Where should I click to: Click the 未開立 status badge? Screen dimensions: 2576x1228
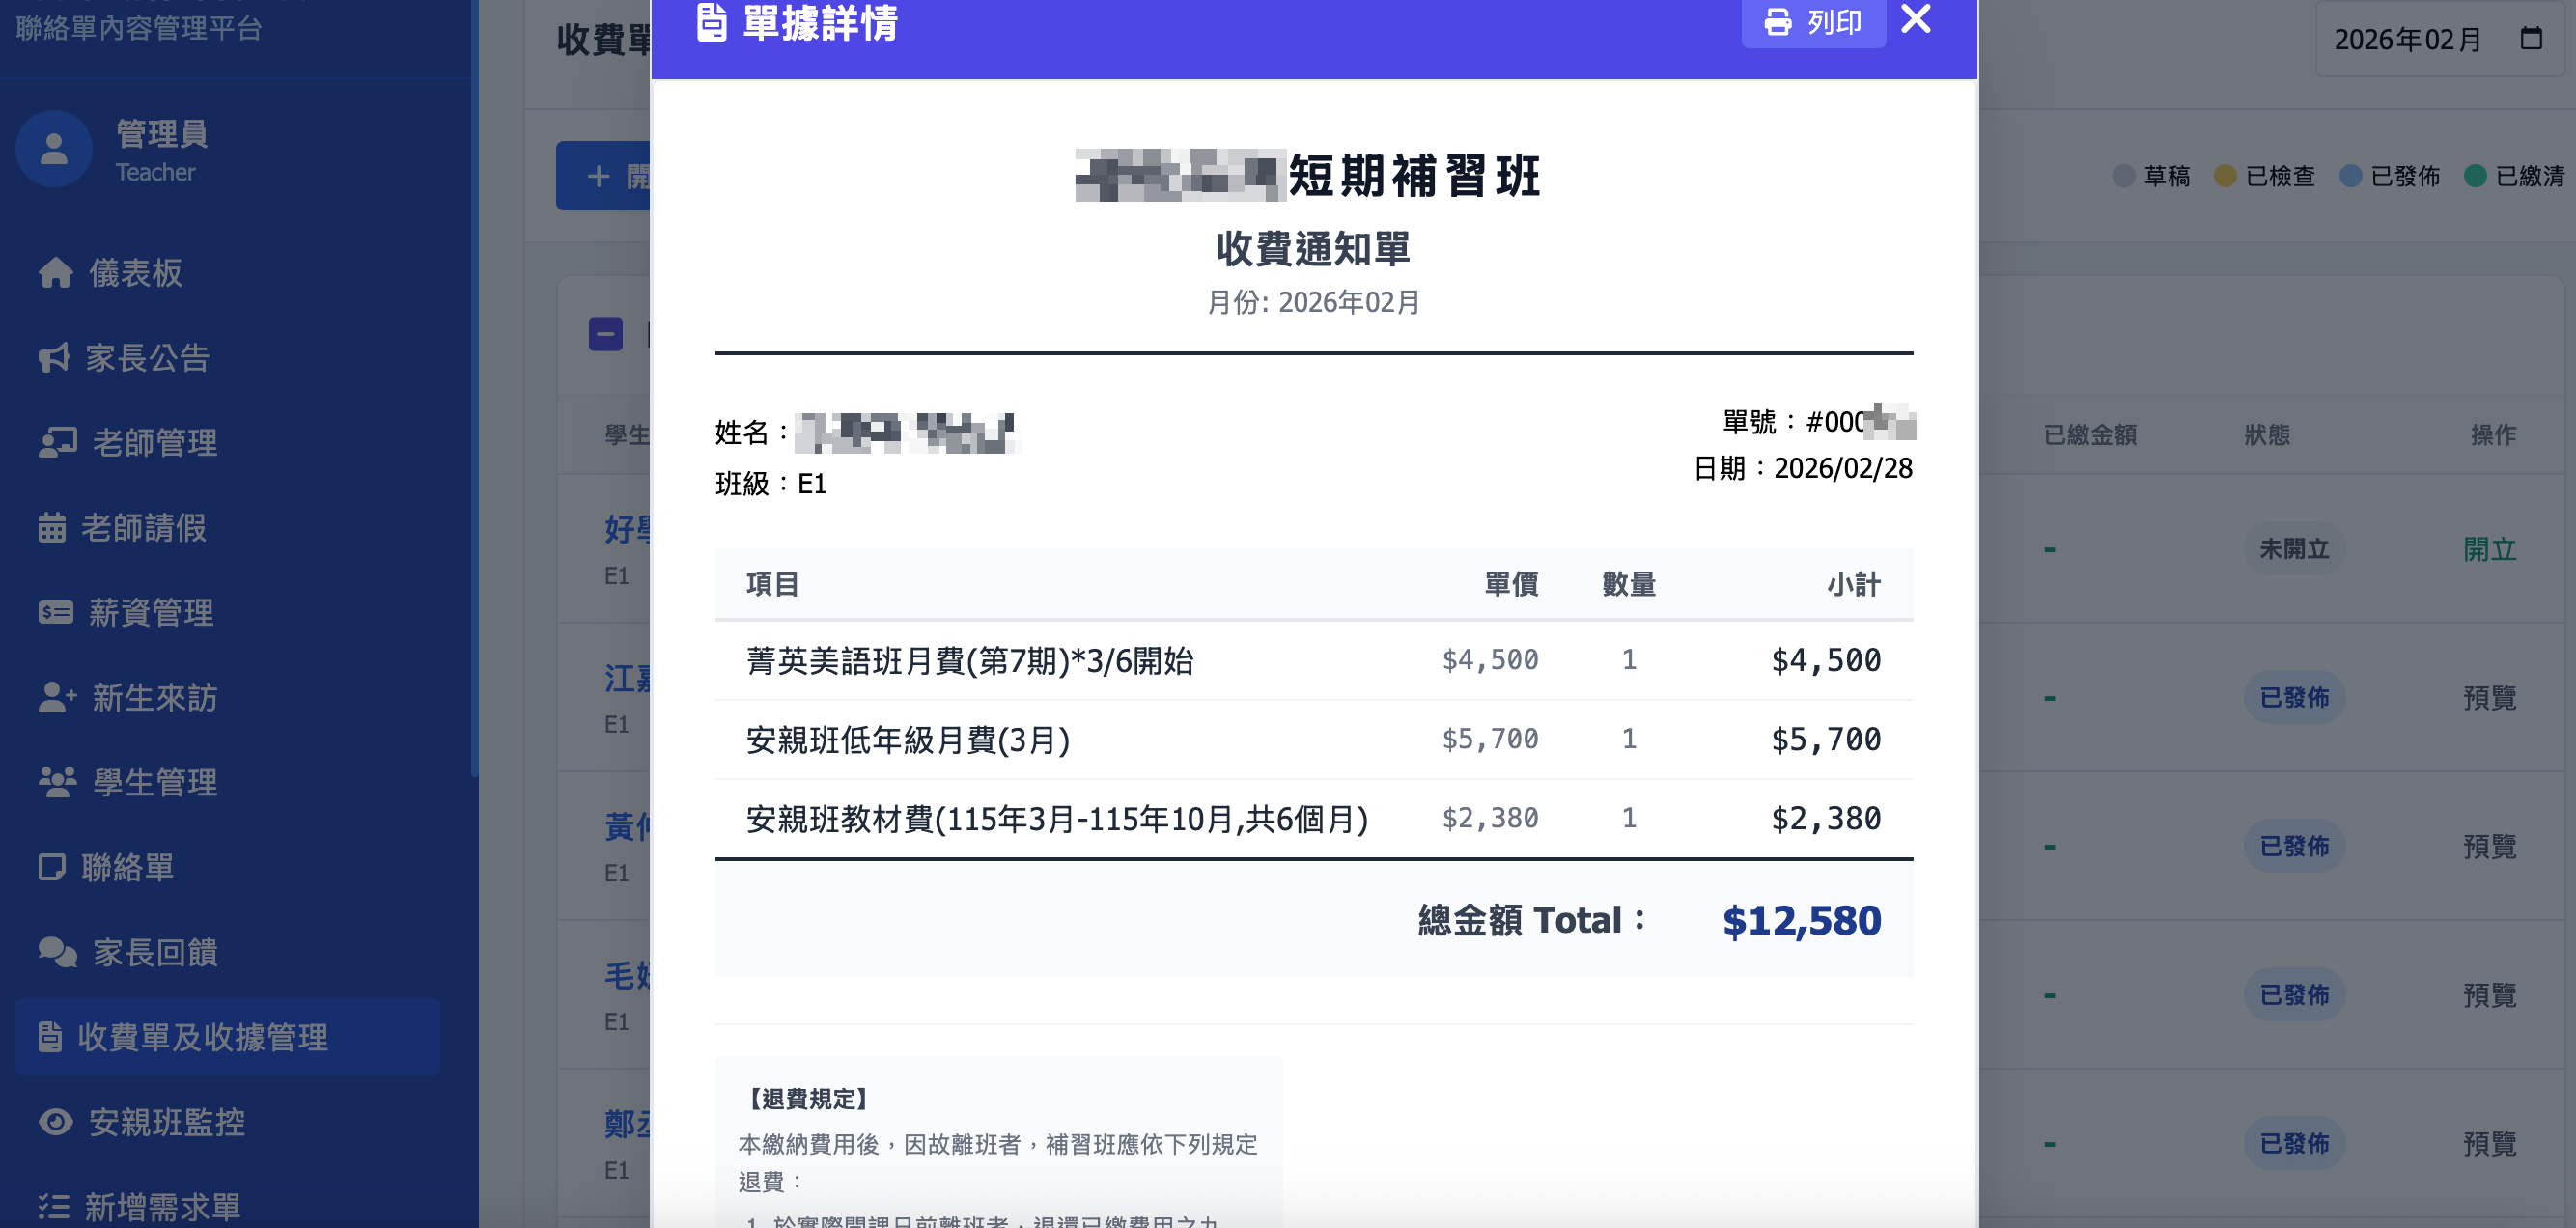tap(2294, 549)
